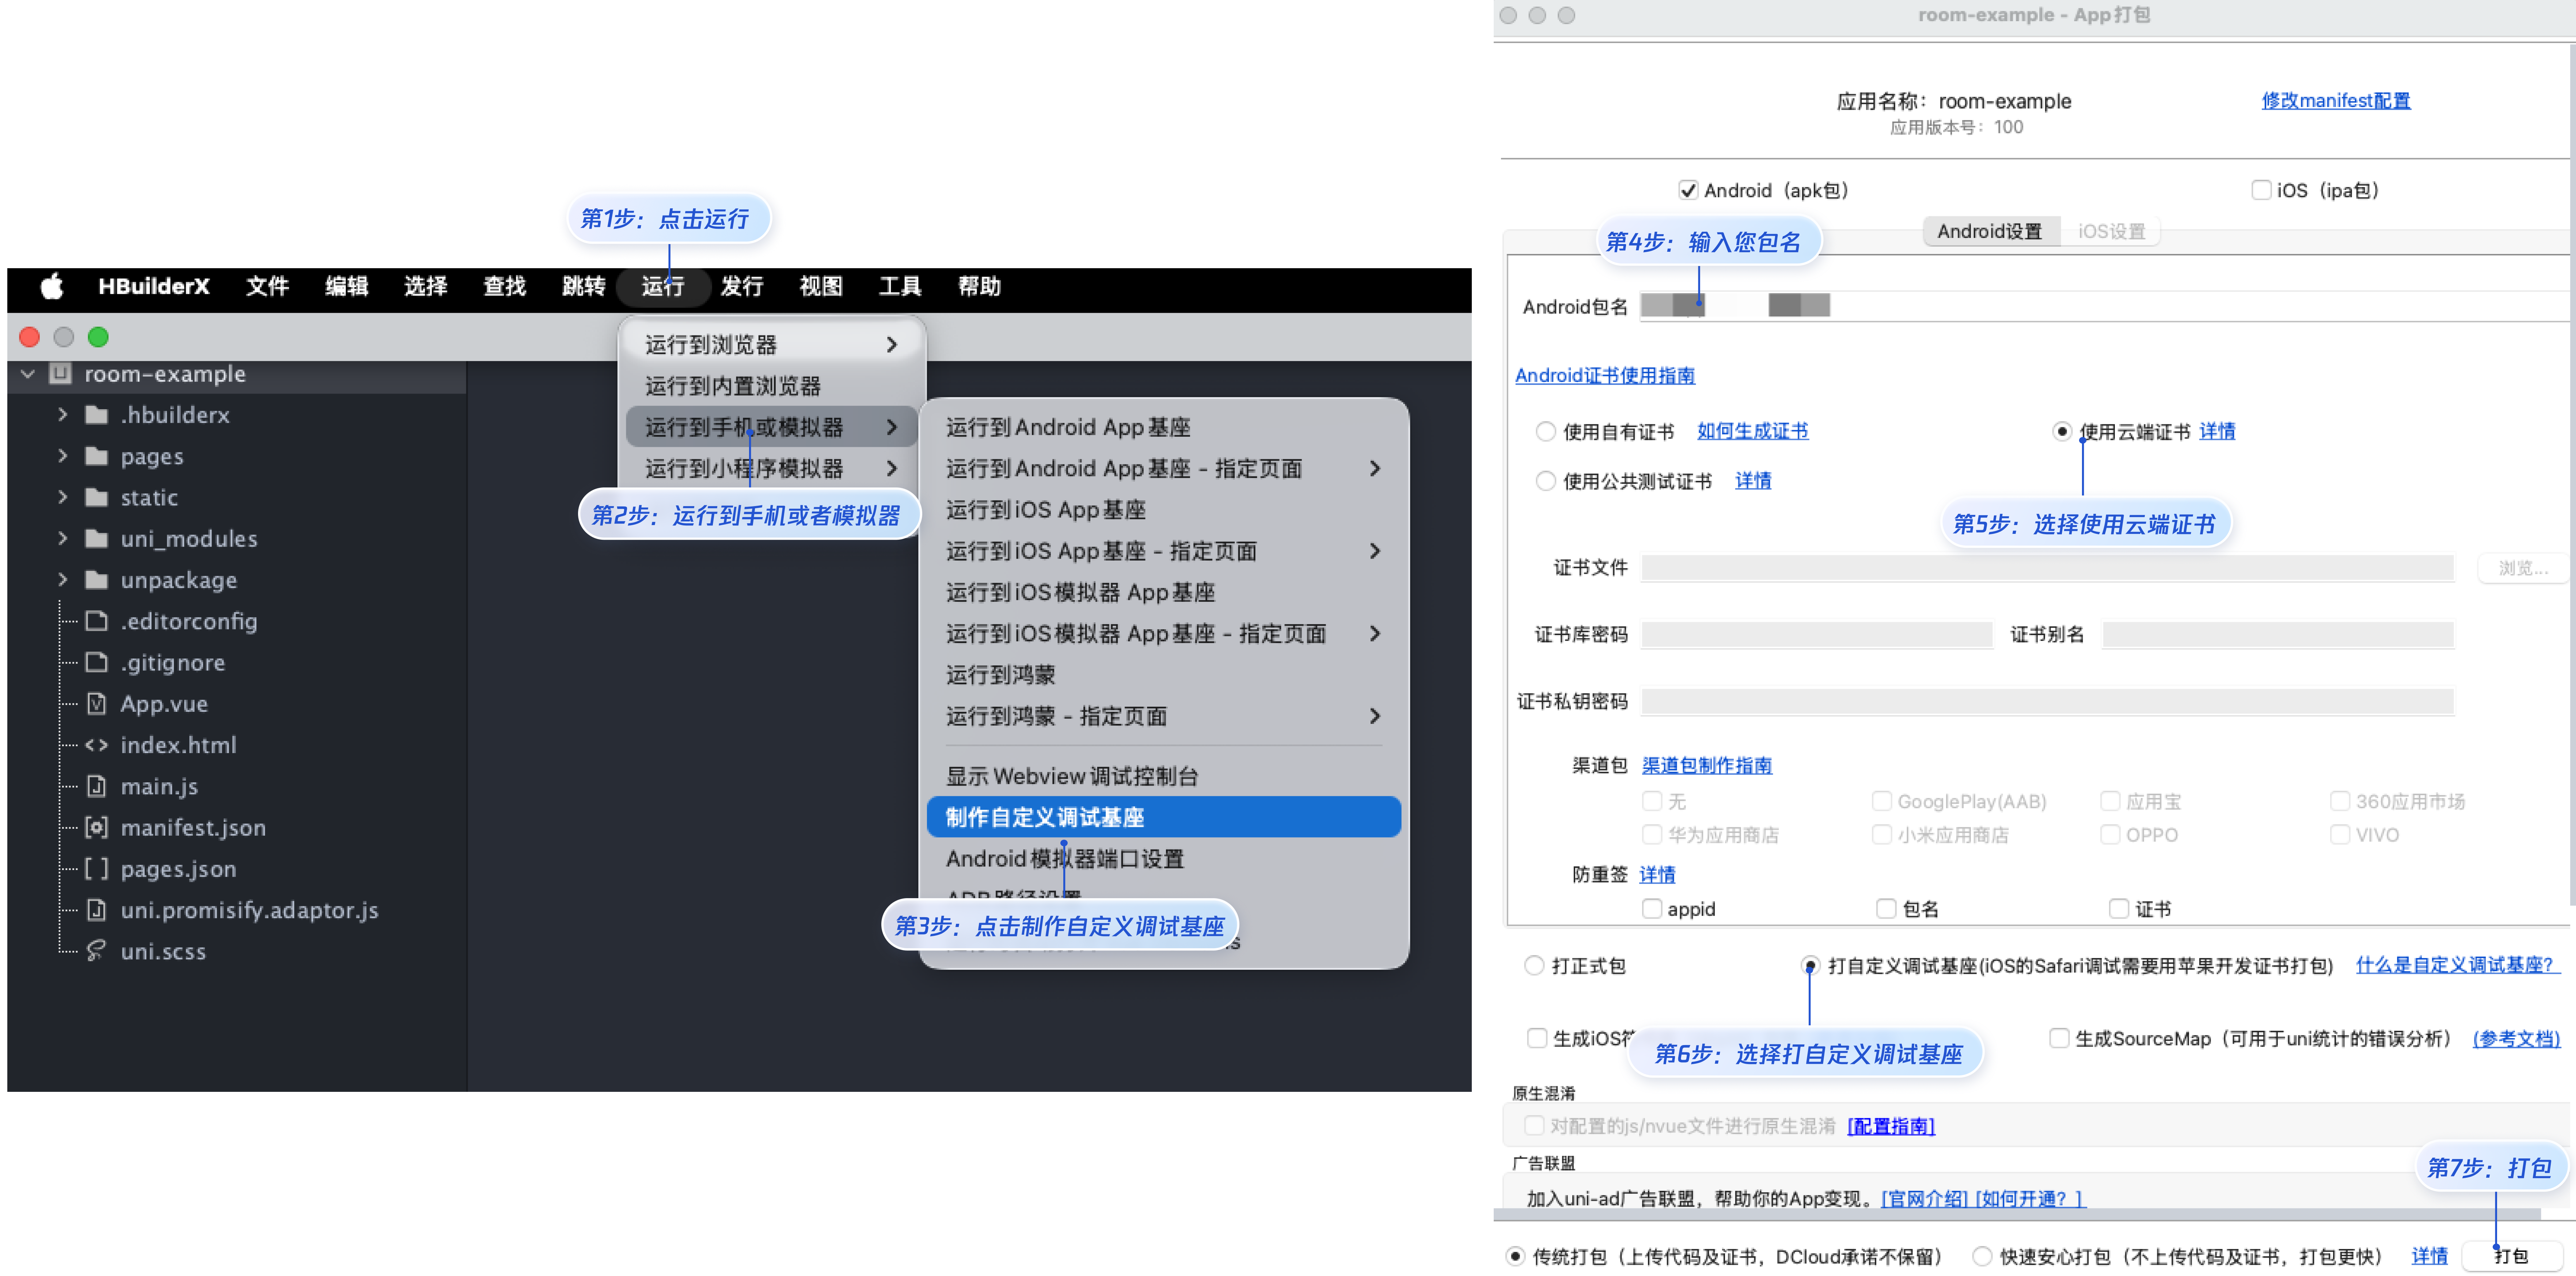Open the 运行 menu in menu bar
The height and width of the screenshot is (1276, 2576).
pyautogui.click(x=663, y=287)
